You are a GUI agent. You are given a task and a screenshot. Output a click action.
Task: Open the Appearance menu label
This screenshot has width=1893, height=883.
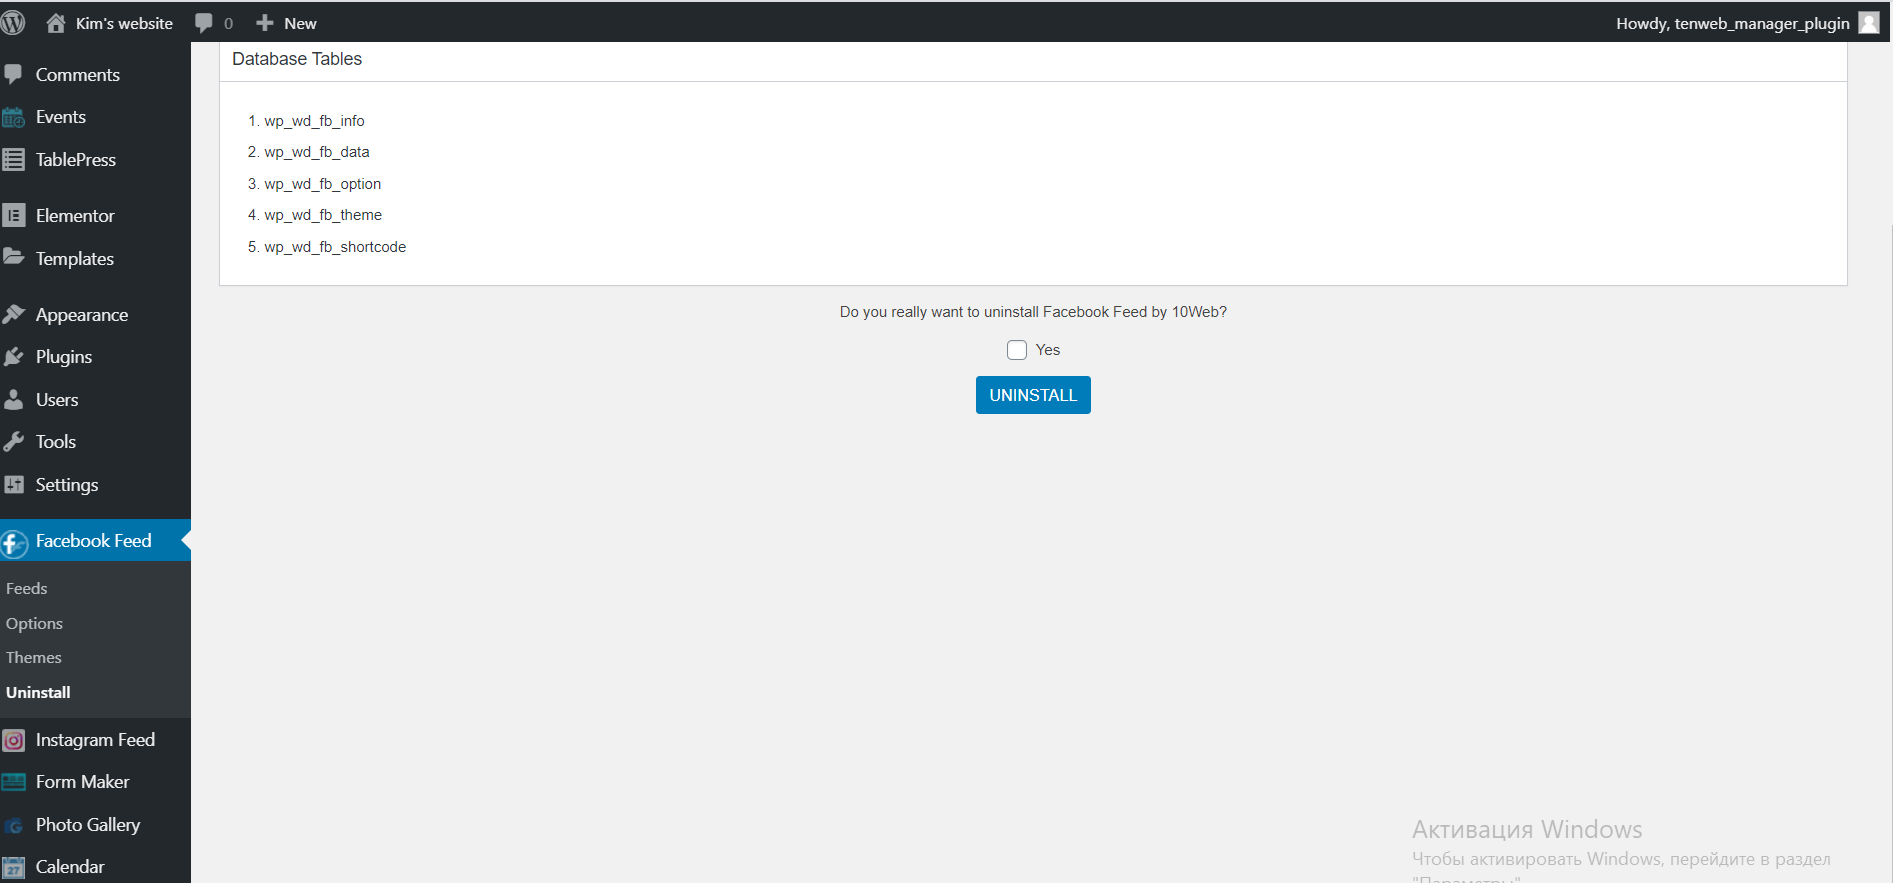(x=82, y=315)
